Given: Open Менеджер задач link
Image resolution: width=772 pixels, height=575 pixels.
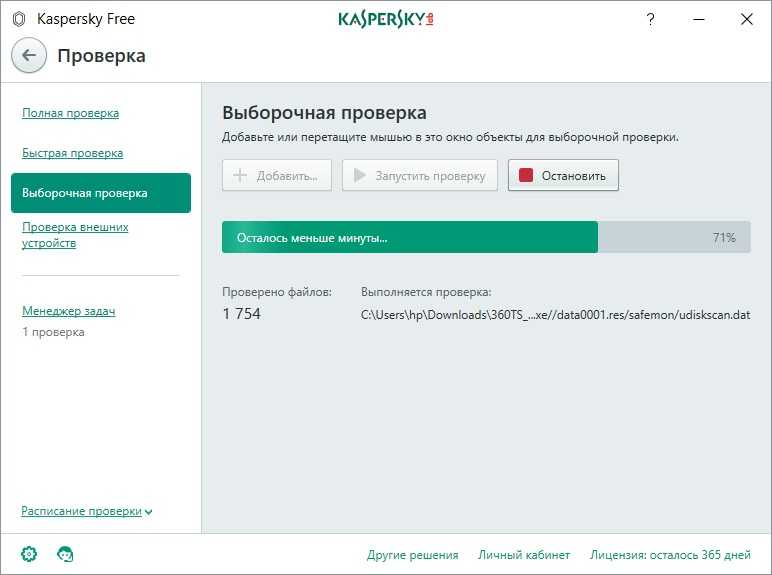Looking at the screenshot, I should tap(68, 311).
